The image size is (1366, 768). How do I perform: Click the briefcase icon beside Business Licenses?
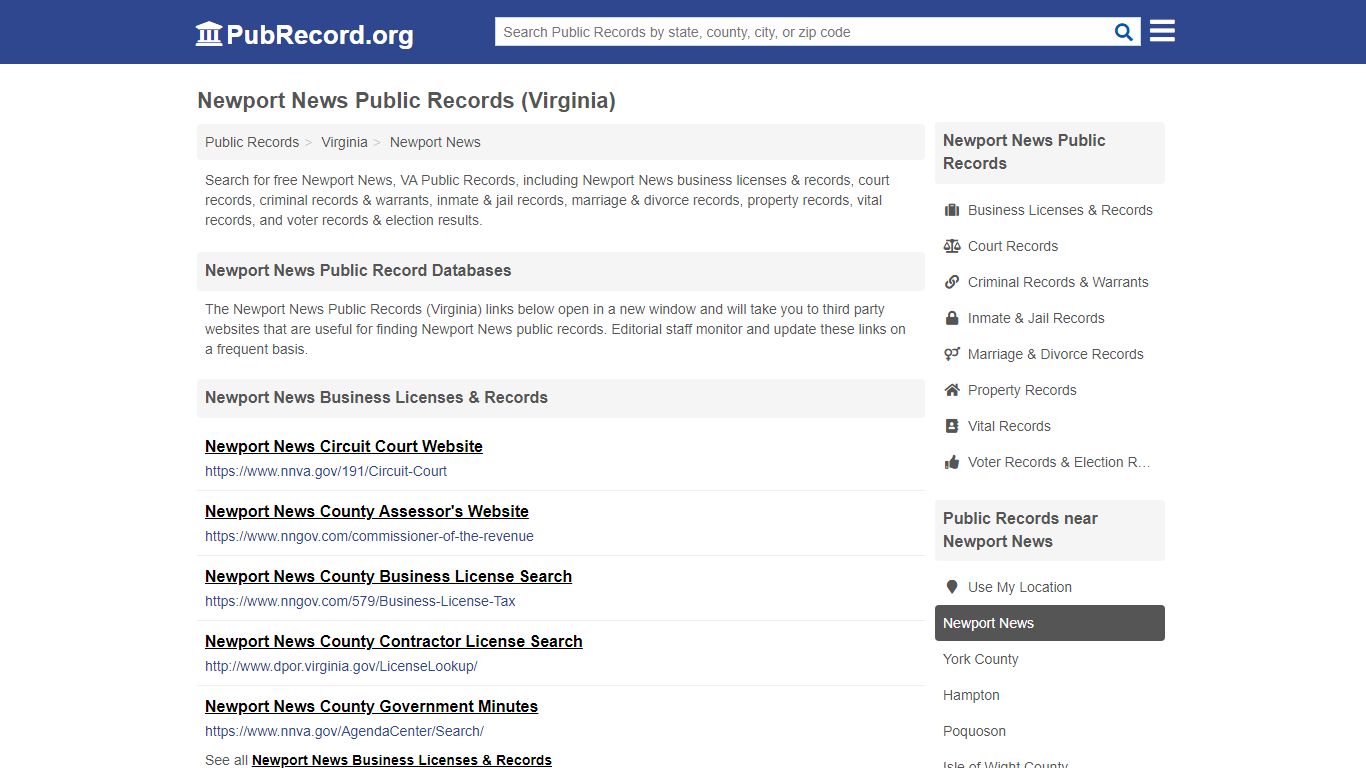952,210
